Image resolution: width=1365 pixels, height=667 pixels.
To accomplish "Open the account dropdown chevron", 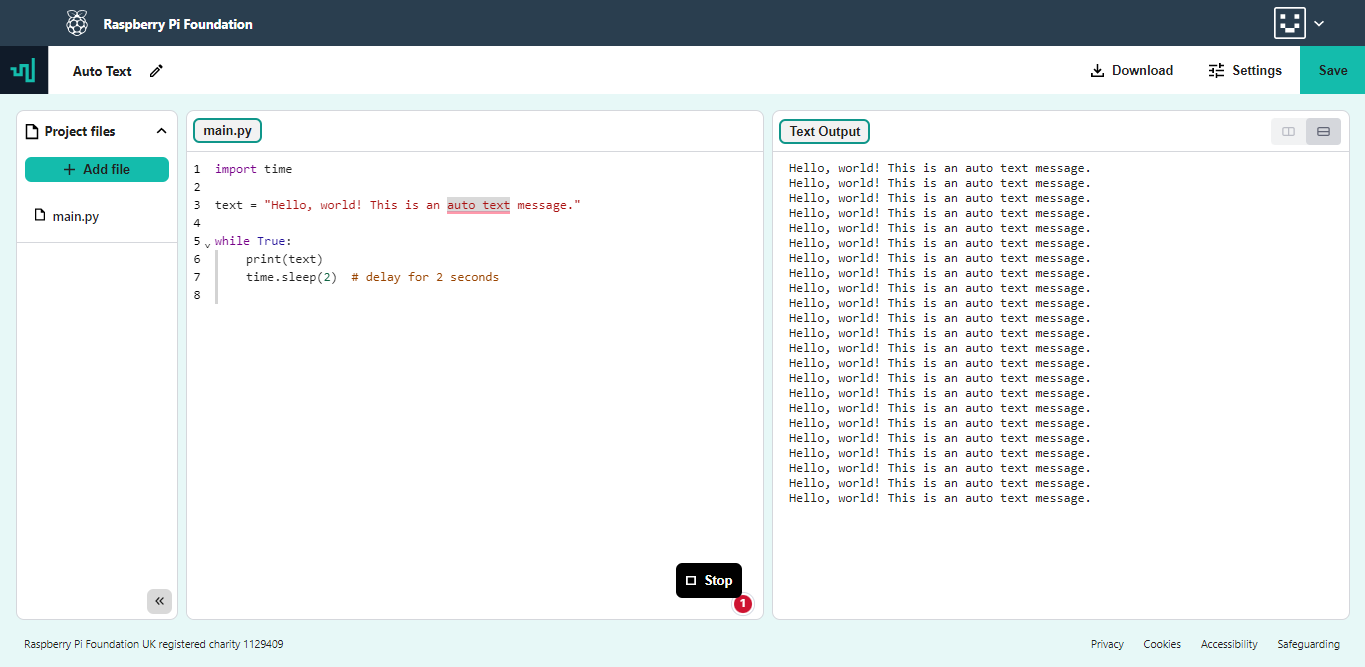I will pyautogui.click(x=1319, y=22).
